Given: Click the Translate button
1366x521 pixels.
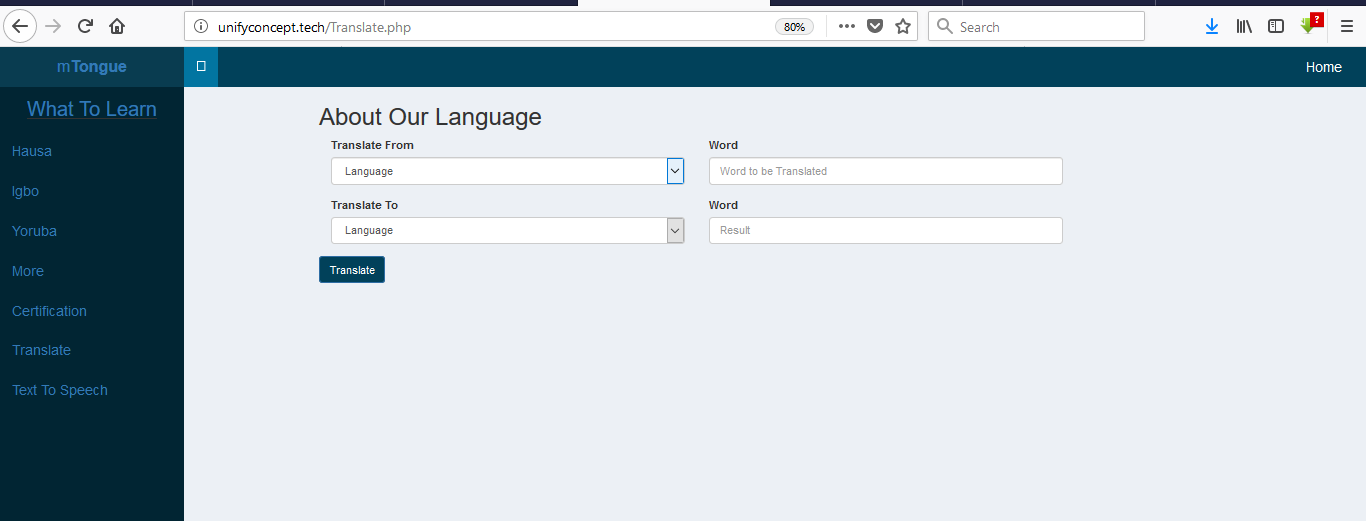Looking at the screenshot, I should [x=352, y=270].
